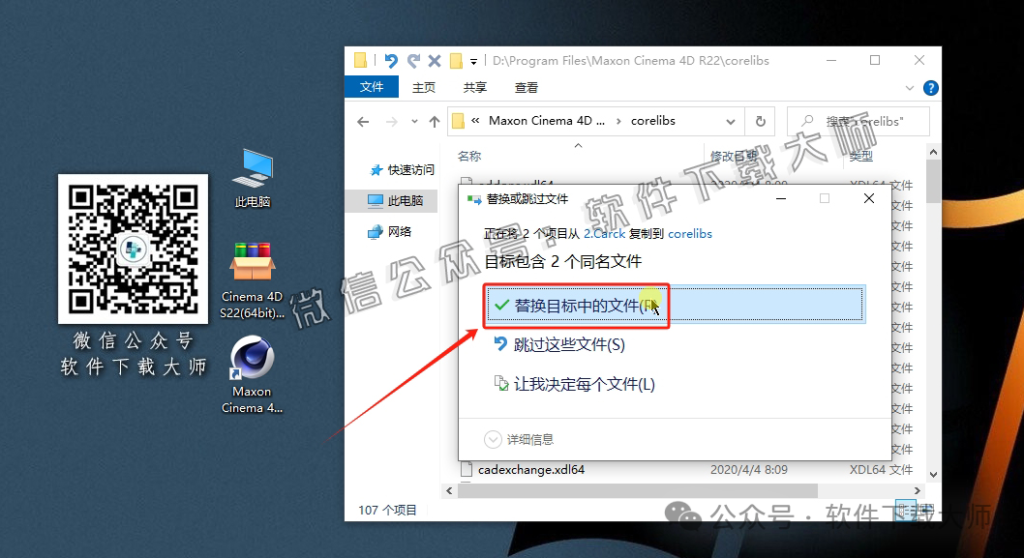Minimize the 替换或跳过文件 dialog
1024x558 pixels.
click(781, 198)
